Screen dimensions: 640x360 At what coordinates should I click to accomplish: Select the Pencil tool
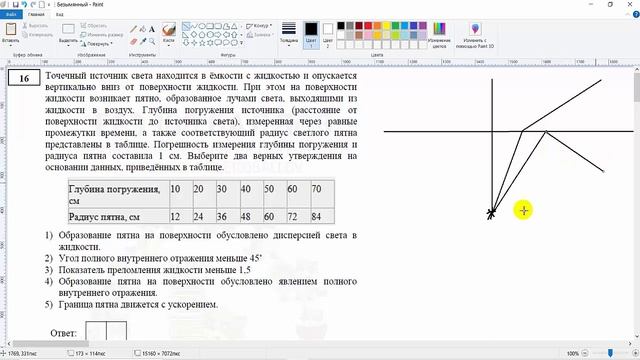coord(133,29)
